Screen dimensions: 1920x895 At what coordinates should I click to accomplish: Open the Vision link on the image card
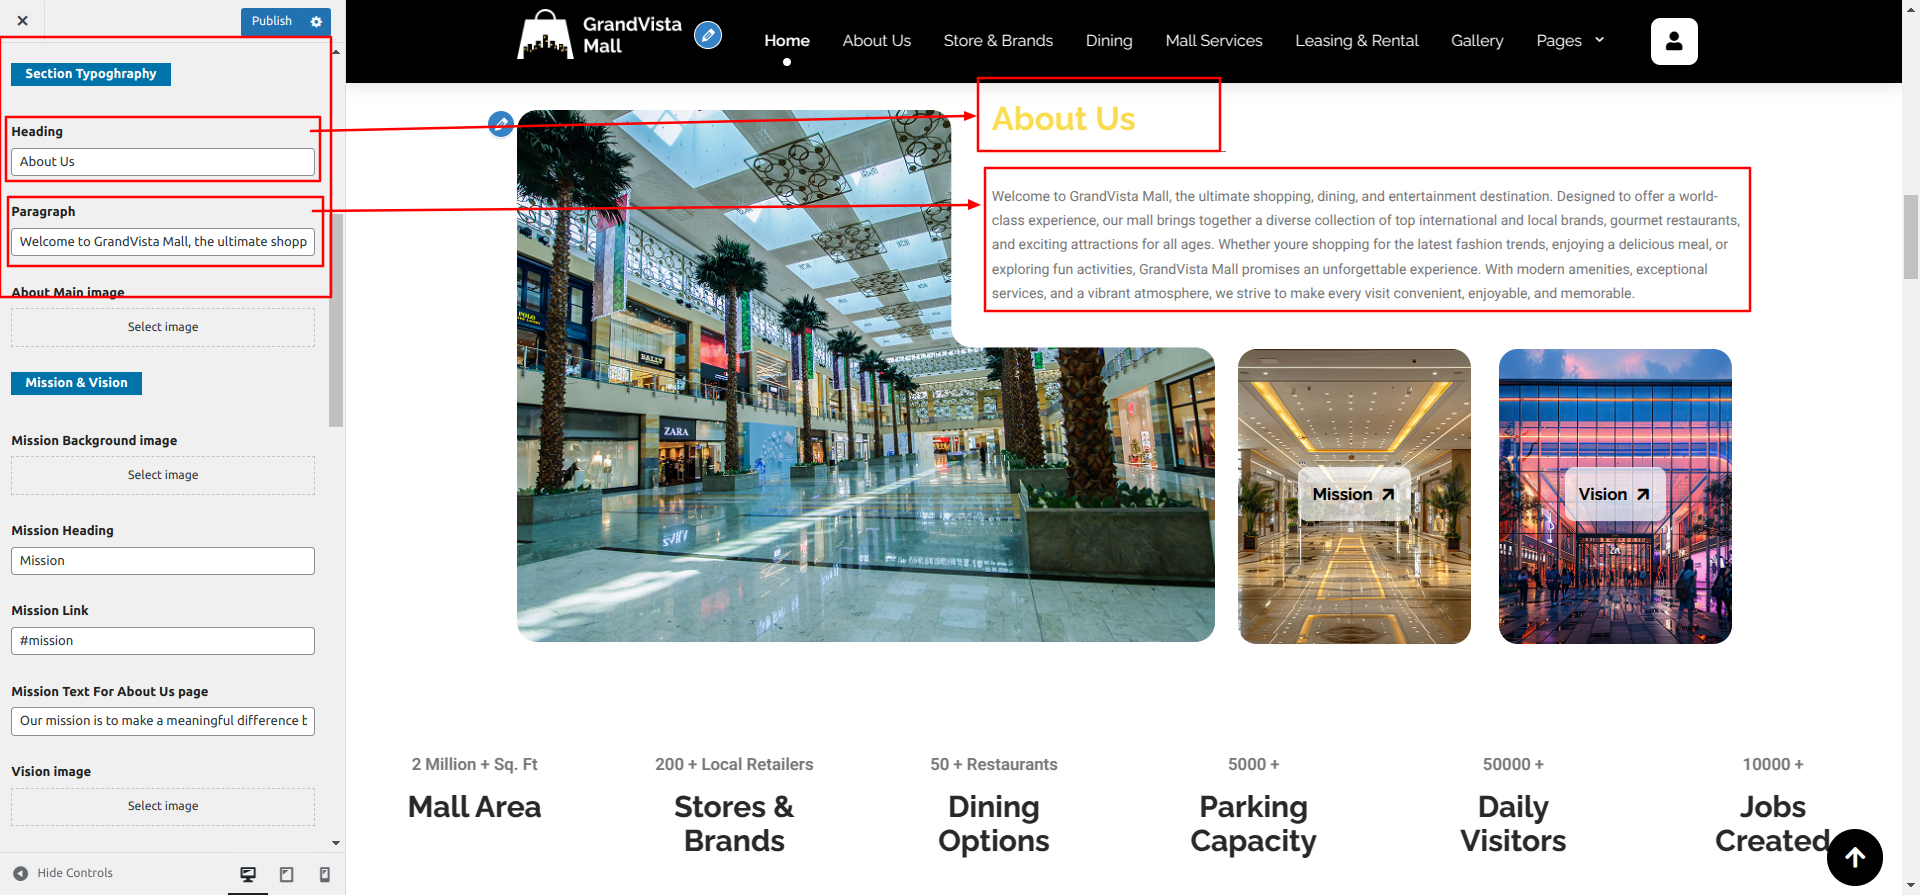click(x=1613, y=494)
